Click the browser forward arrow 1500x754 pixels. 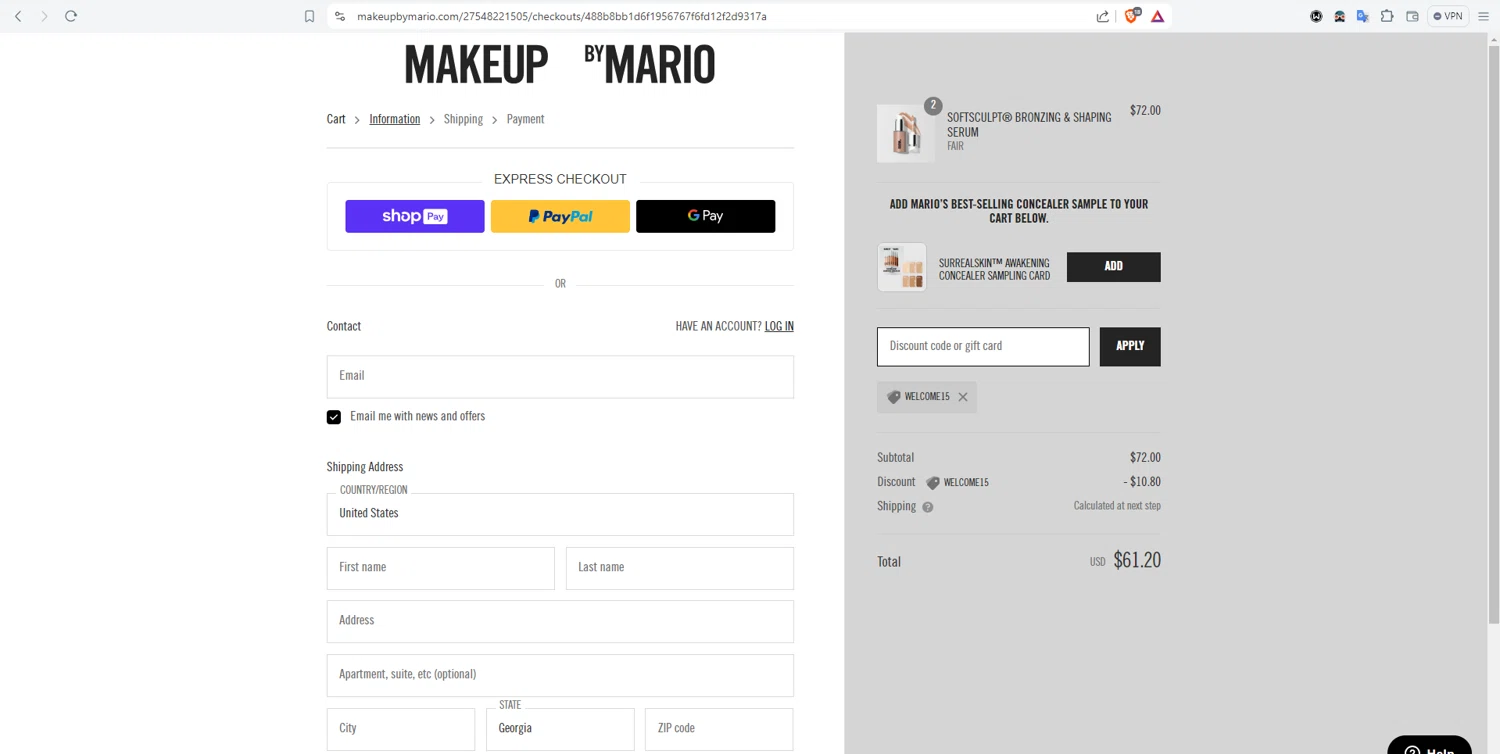[44, 16]
